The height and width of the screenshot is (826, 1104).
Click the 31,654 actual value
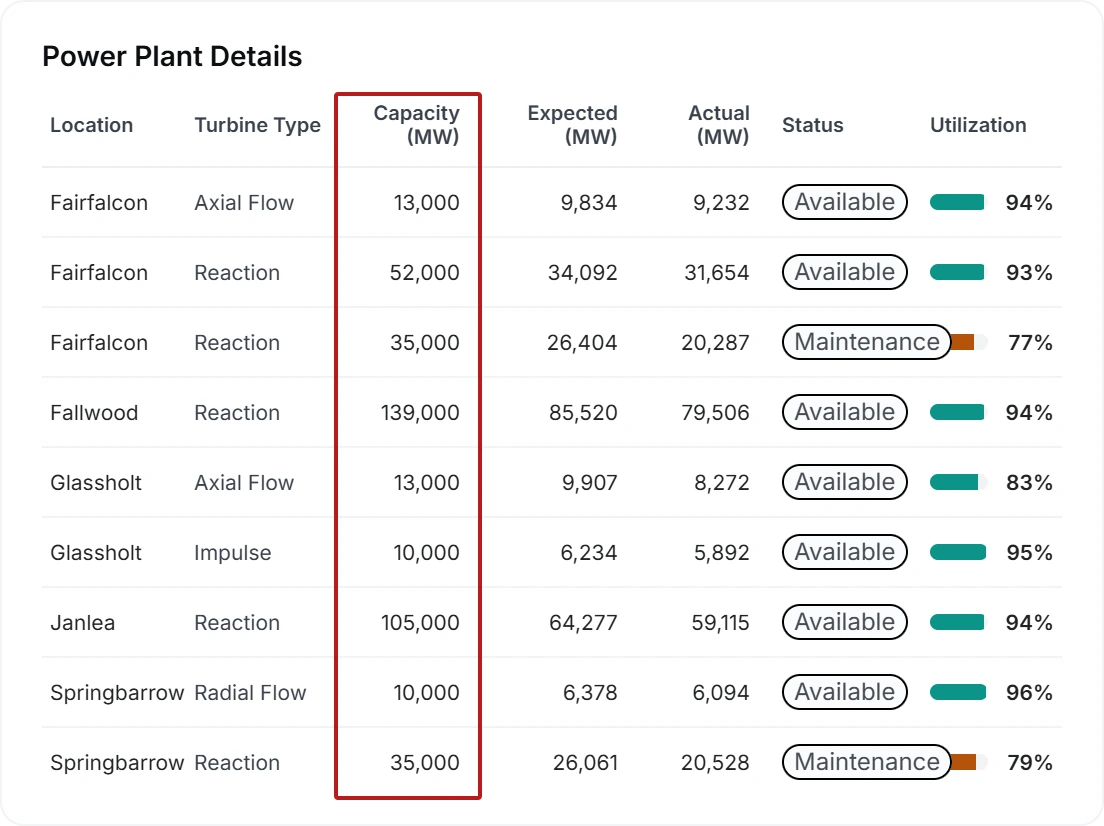[x=717, y=273]
